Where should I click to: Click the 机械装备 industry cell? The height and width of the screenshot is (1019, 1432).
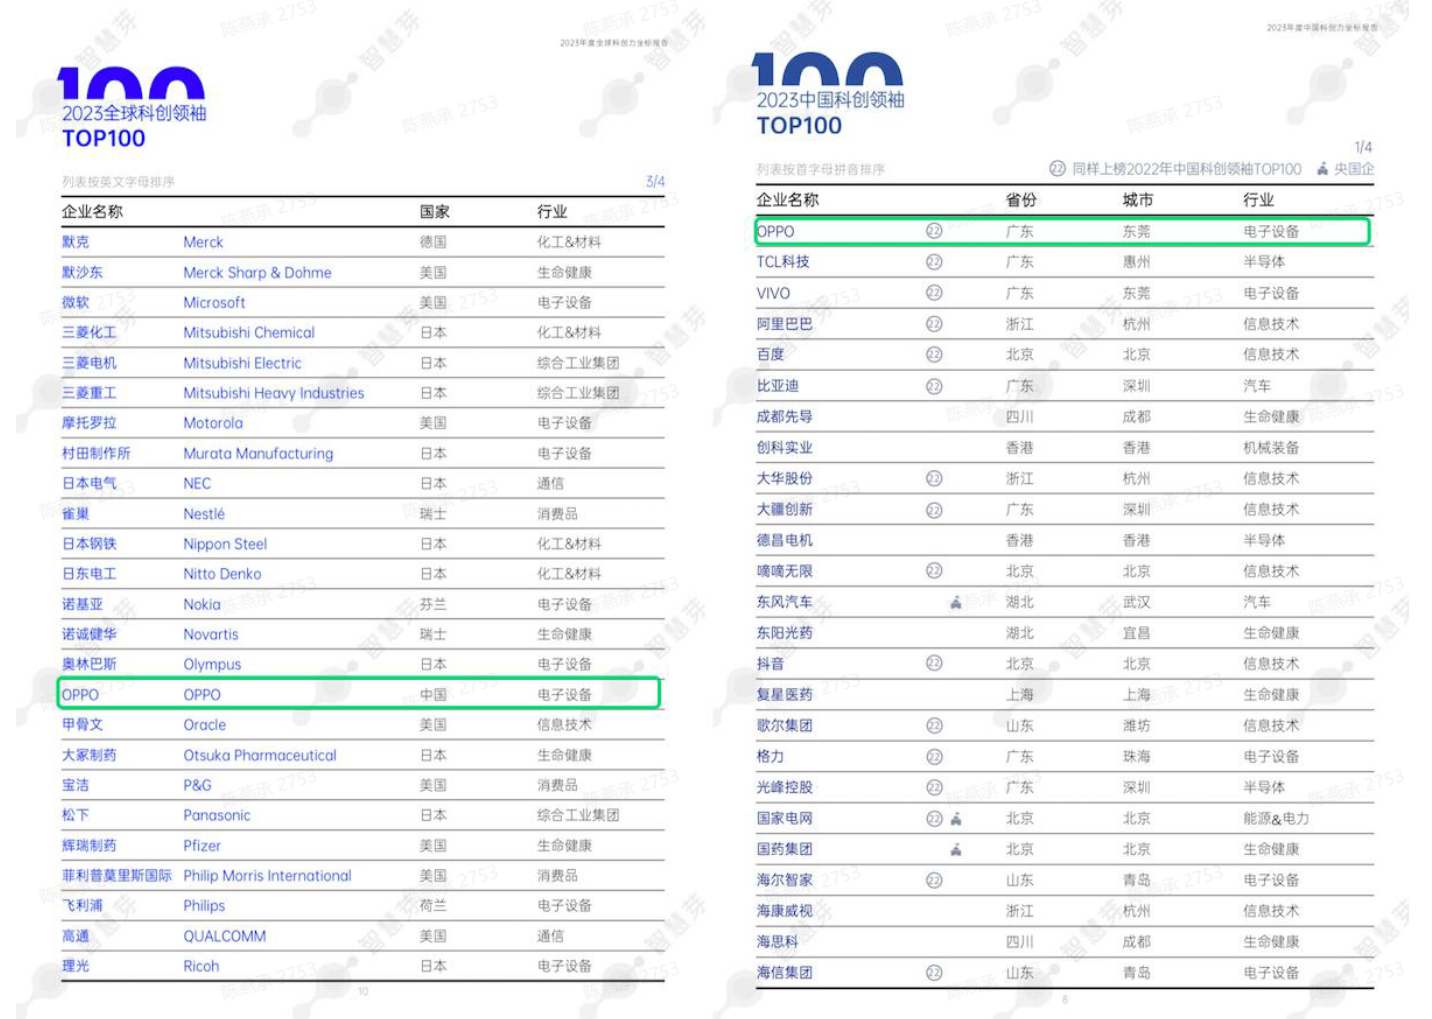click(1271, 448)
